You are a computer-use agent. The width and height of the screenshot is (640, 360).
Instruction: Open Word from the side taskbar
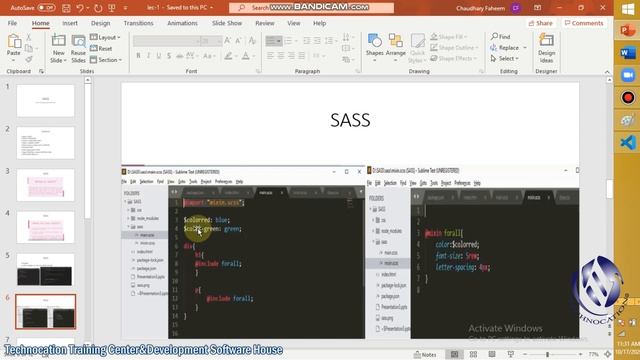pyautogui.click(x=627, y=53)
